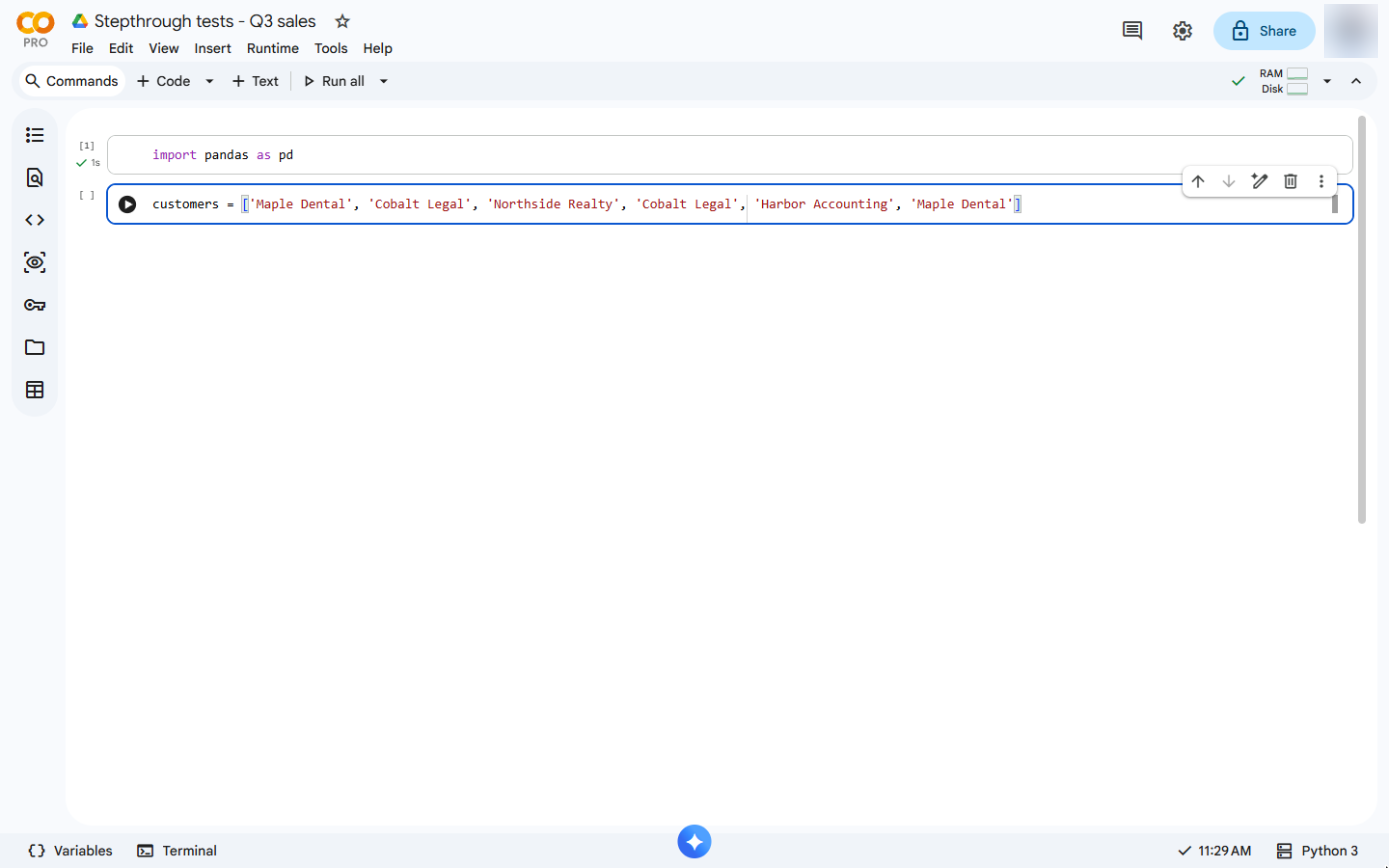Click the Share button
The width and height of the screenshot is (1389, 868).
coord(1264,31)
